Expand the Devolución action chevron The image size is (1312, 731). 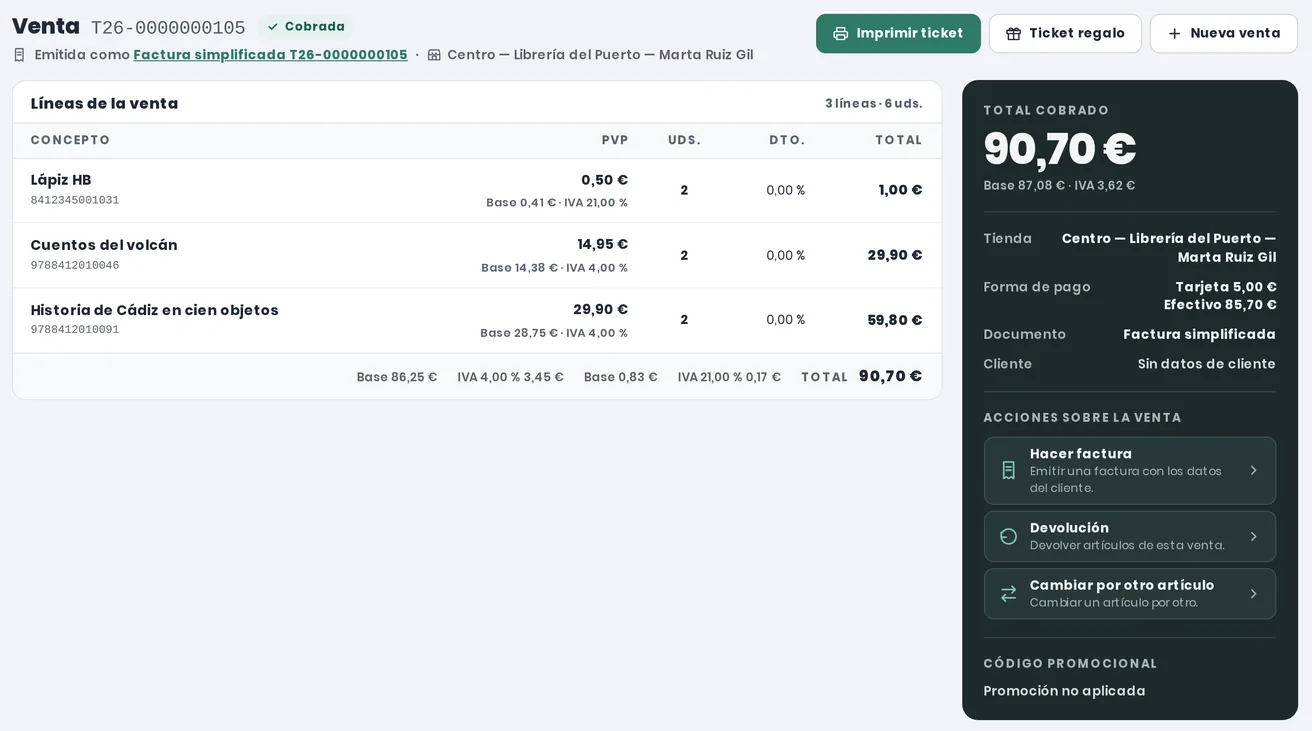(1253, 537)
